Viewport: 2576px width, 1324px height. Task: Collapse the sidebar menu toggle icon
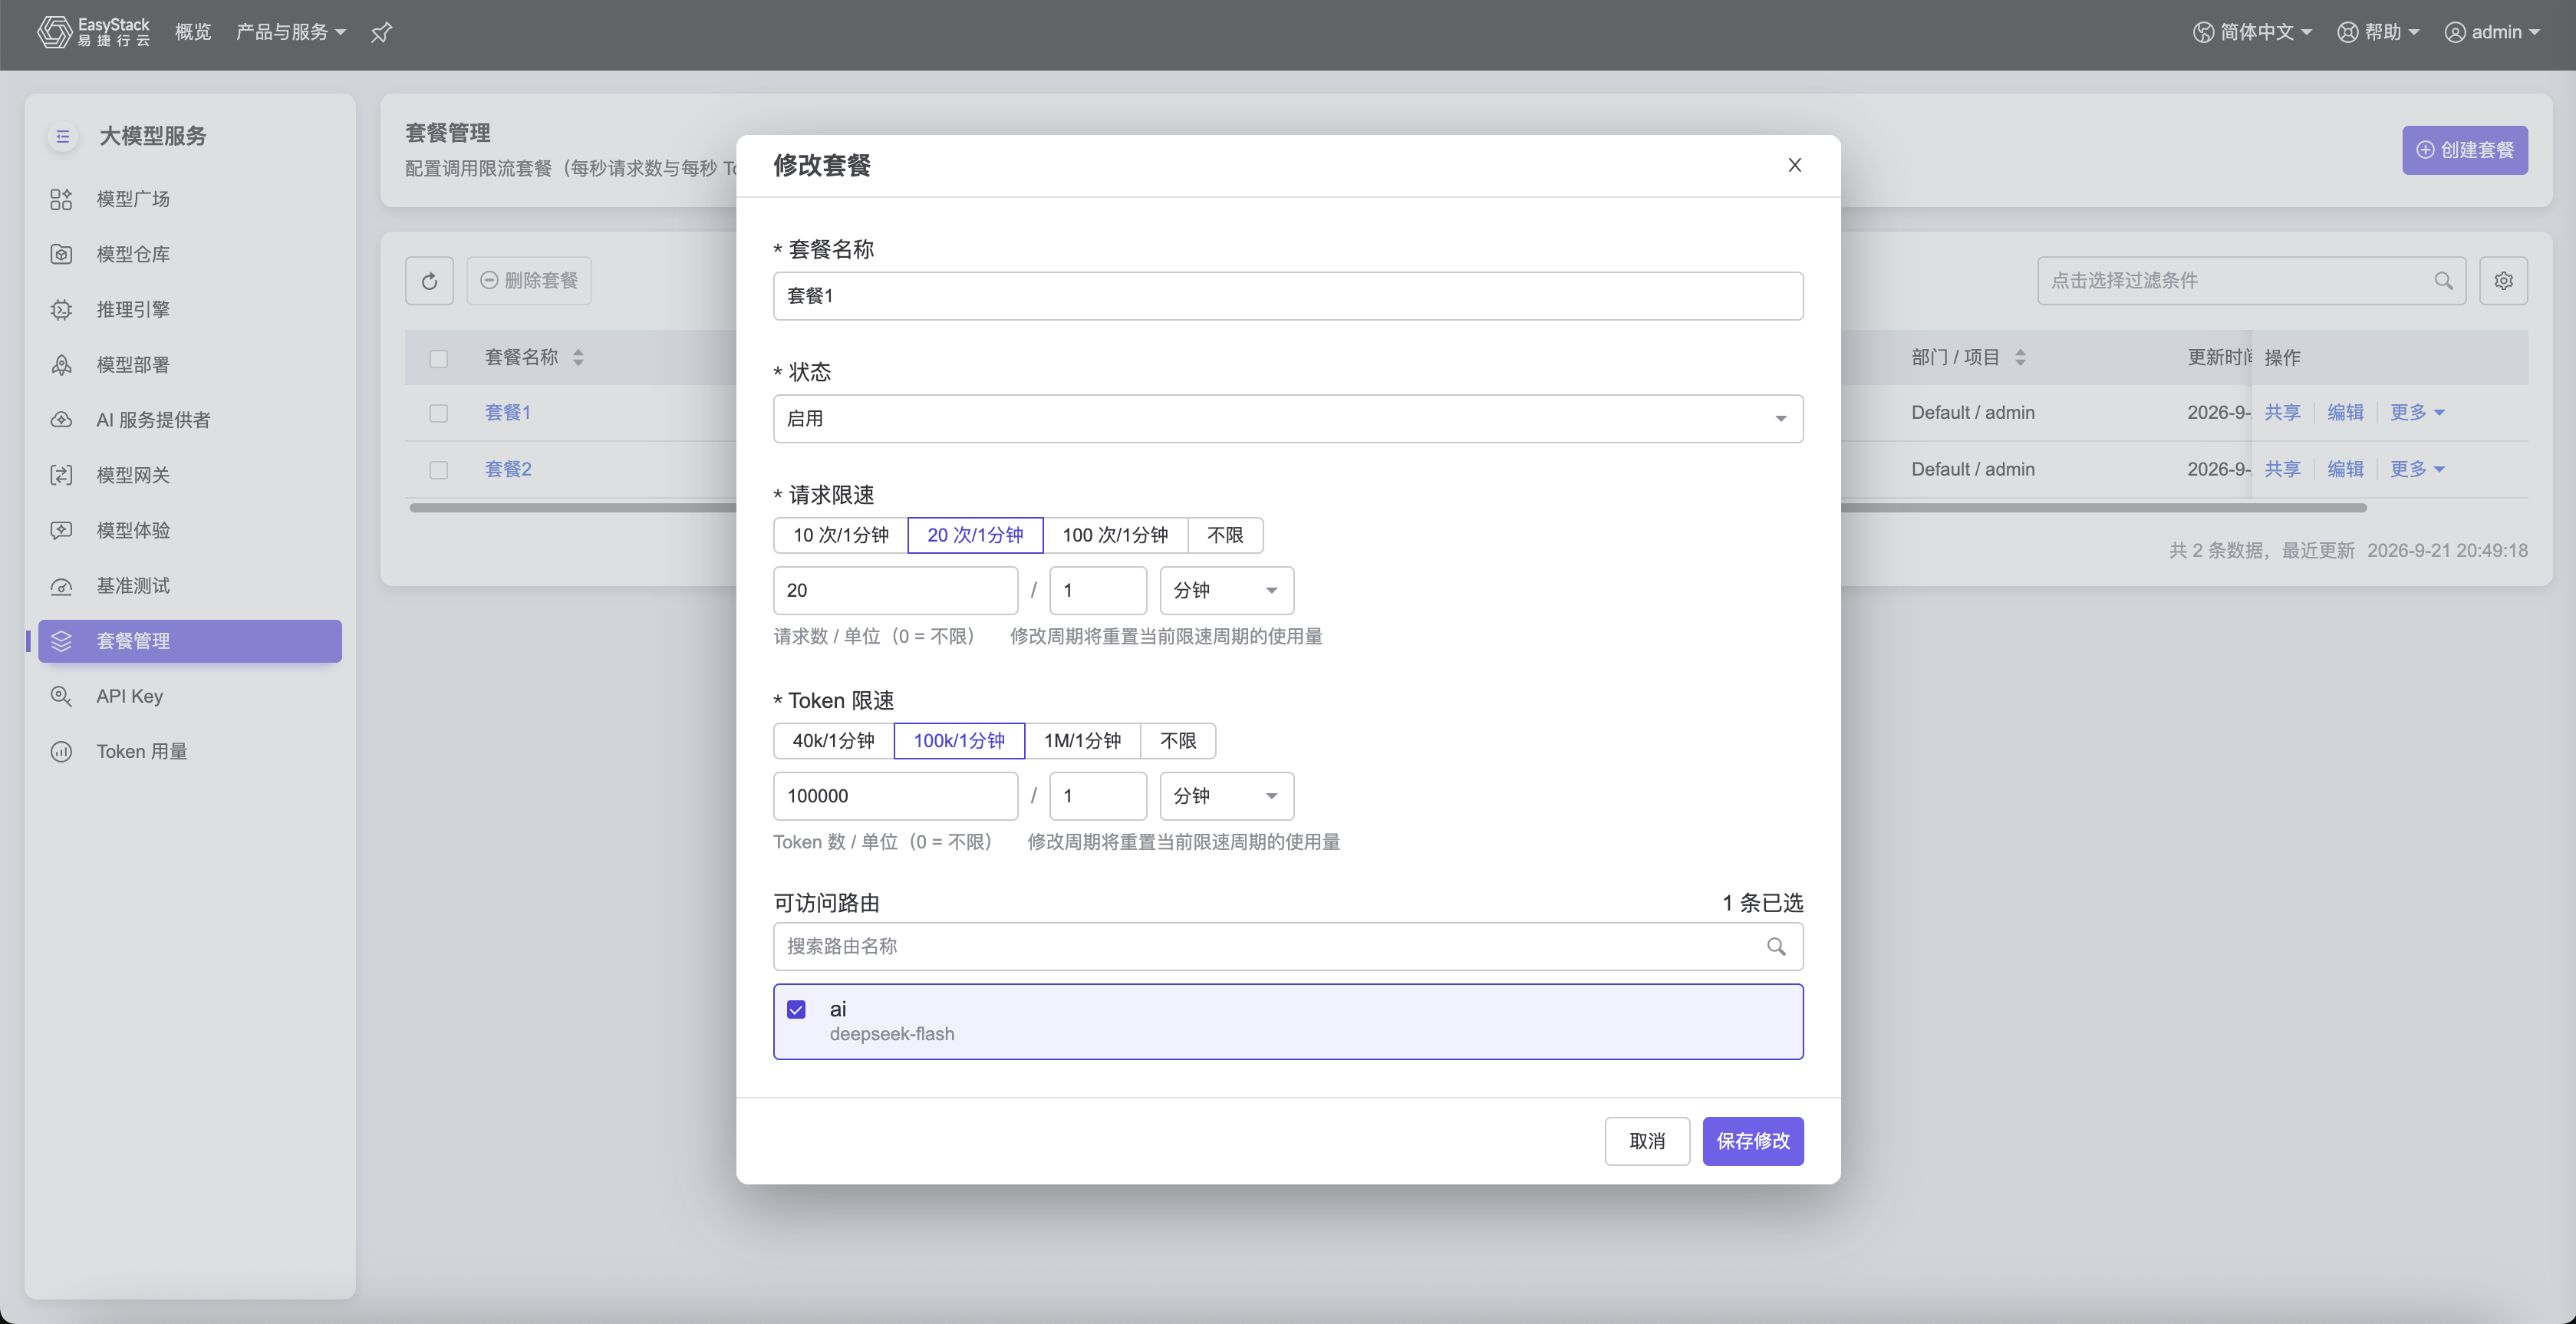[x=62, y=136]
